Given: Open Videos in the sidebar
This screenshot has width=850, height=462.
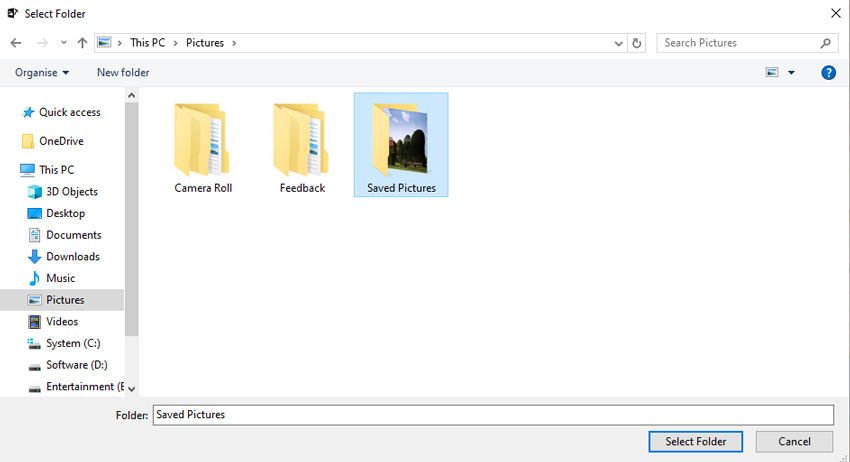Looking at the screenshot, I should tap(62, 322).
